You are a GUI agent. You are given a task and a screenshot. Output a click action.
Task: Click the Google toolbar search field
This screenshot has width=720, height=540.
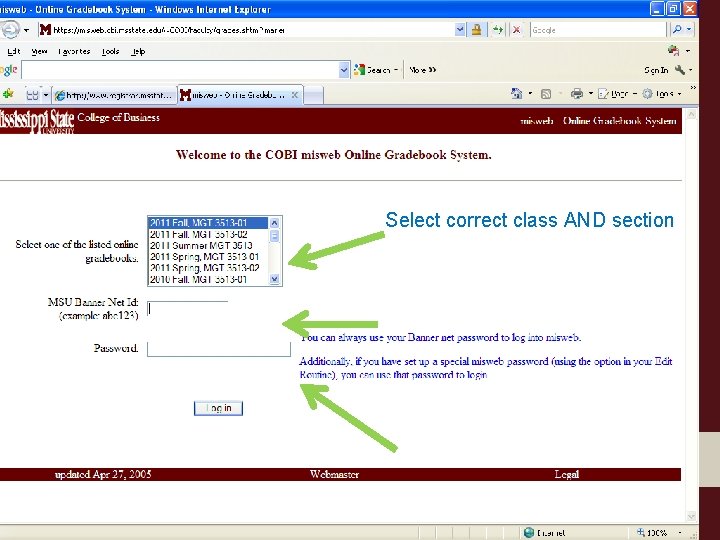tap(180, 70)
